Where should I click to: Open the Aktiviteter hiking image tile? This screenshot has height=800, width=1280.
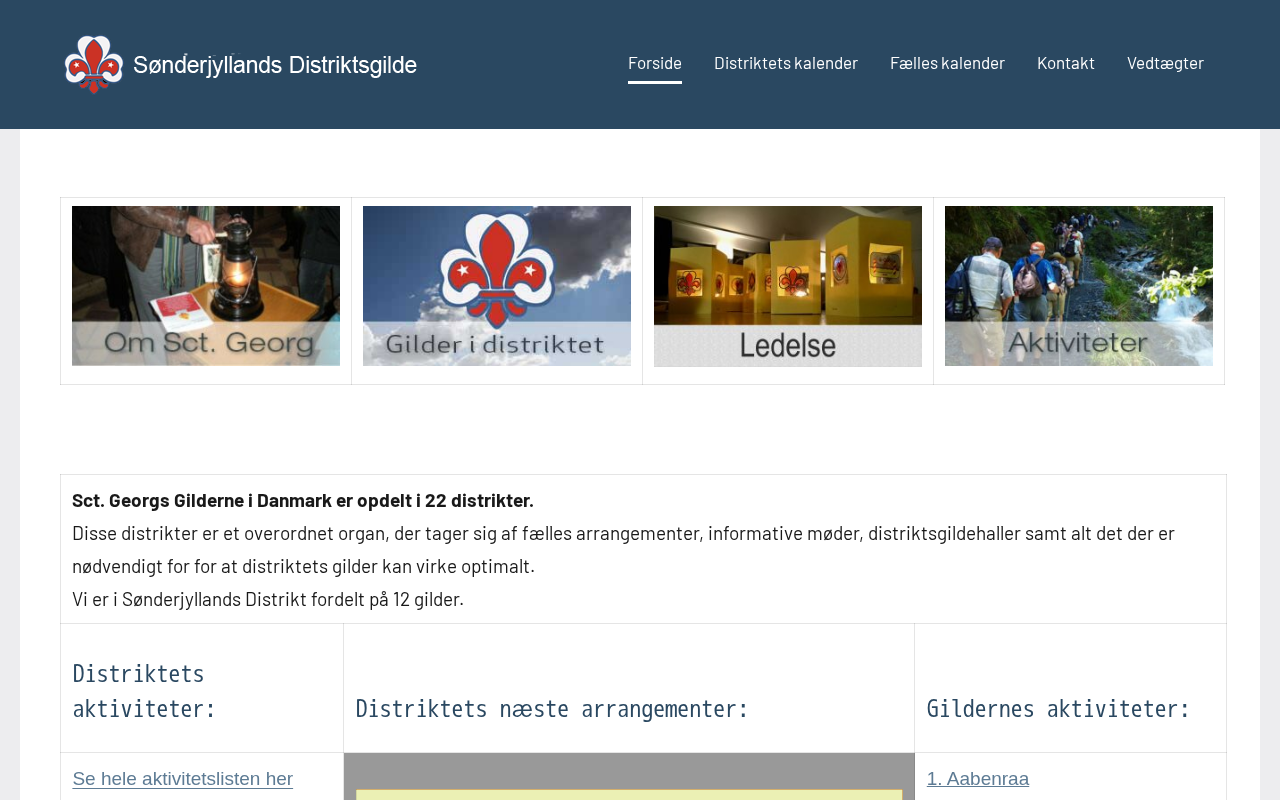[1079, 286]
